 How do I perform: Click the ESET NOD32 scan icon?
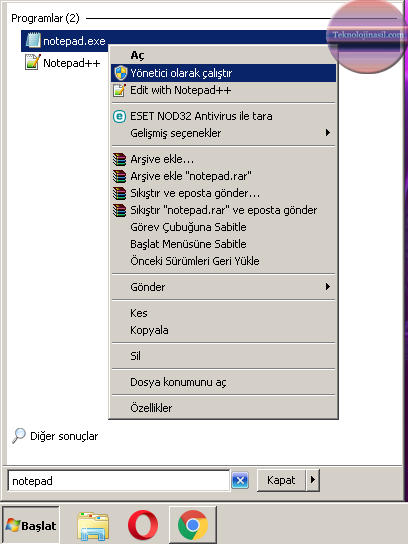coord(119,116)
